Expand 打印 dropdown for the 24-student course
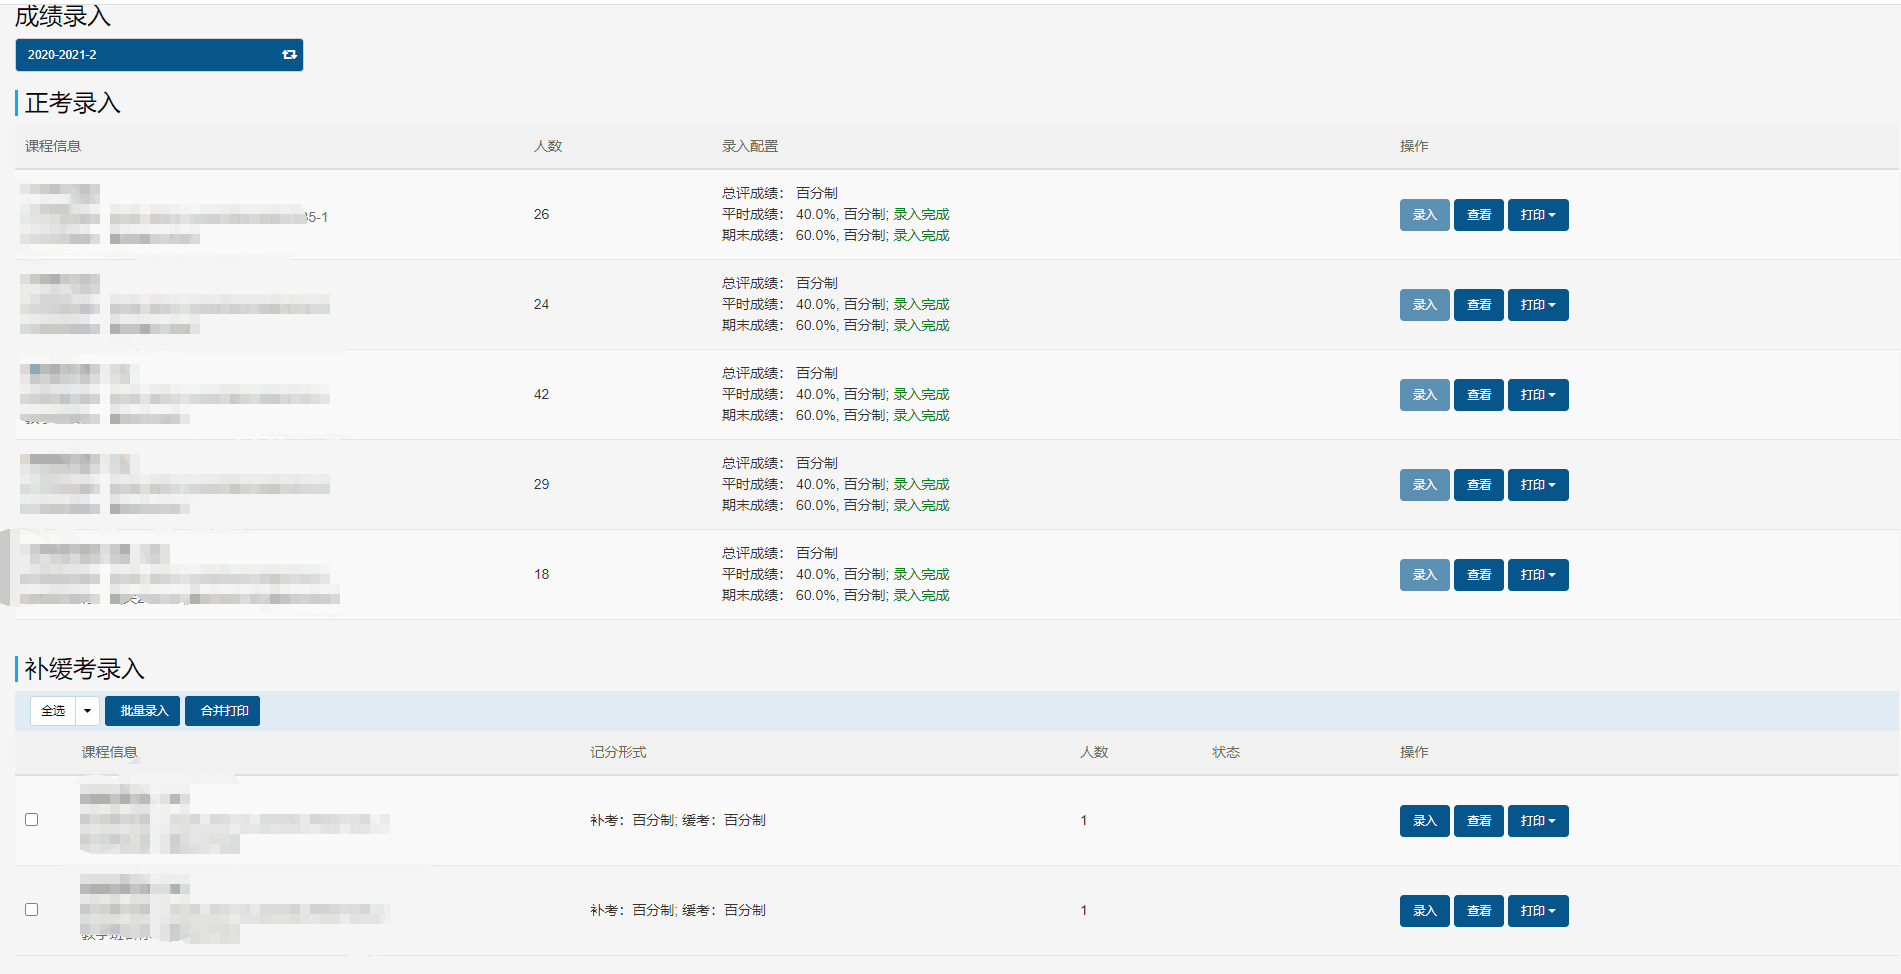1901x974 pixels. tap(1537, 305)
